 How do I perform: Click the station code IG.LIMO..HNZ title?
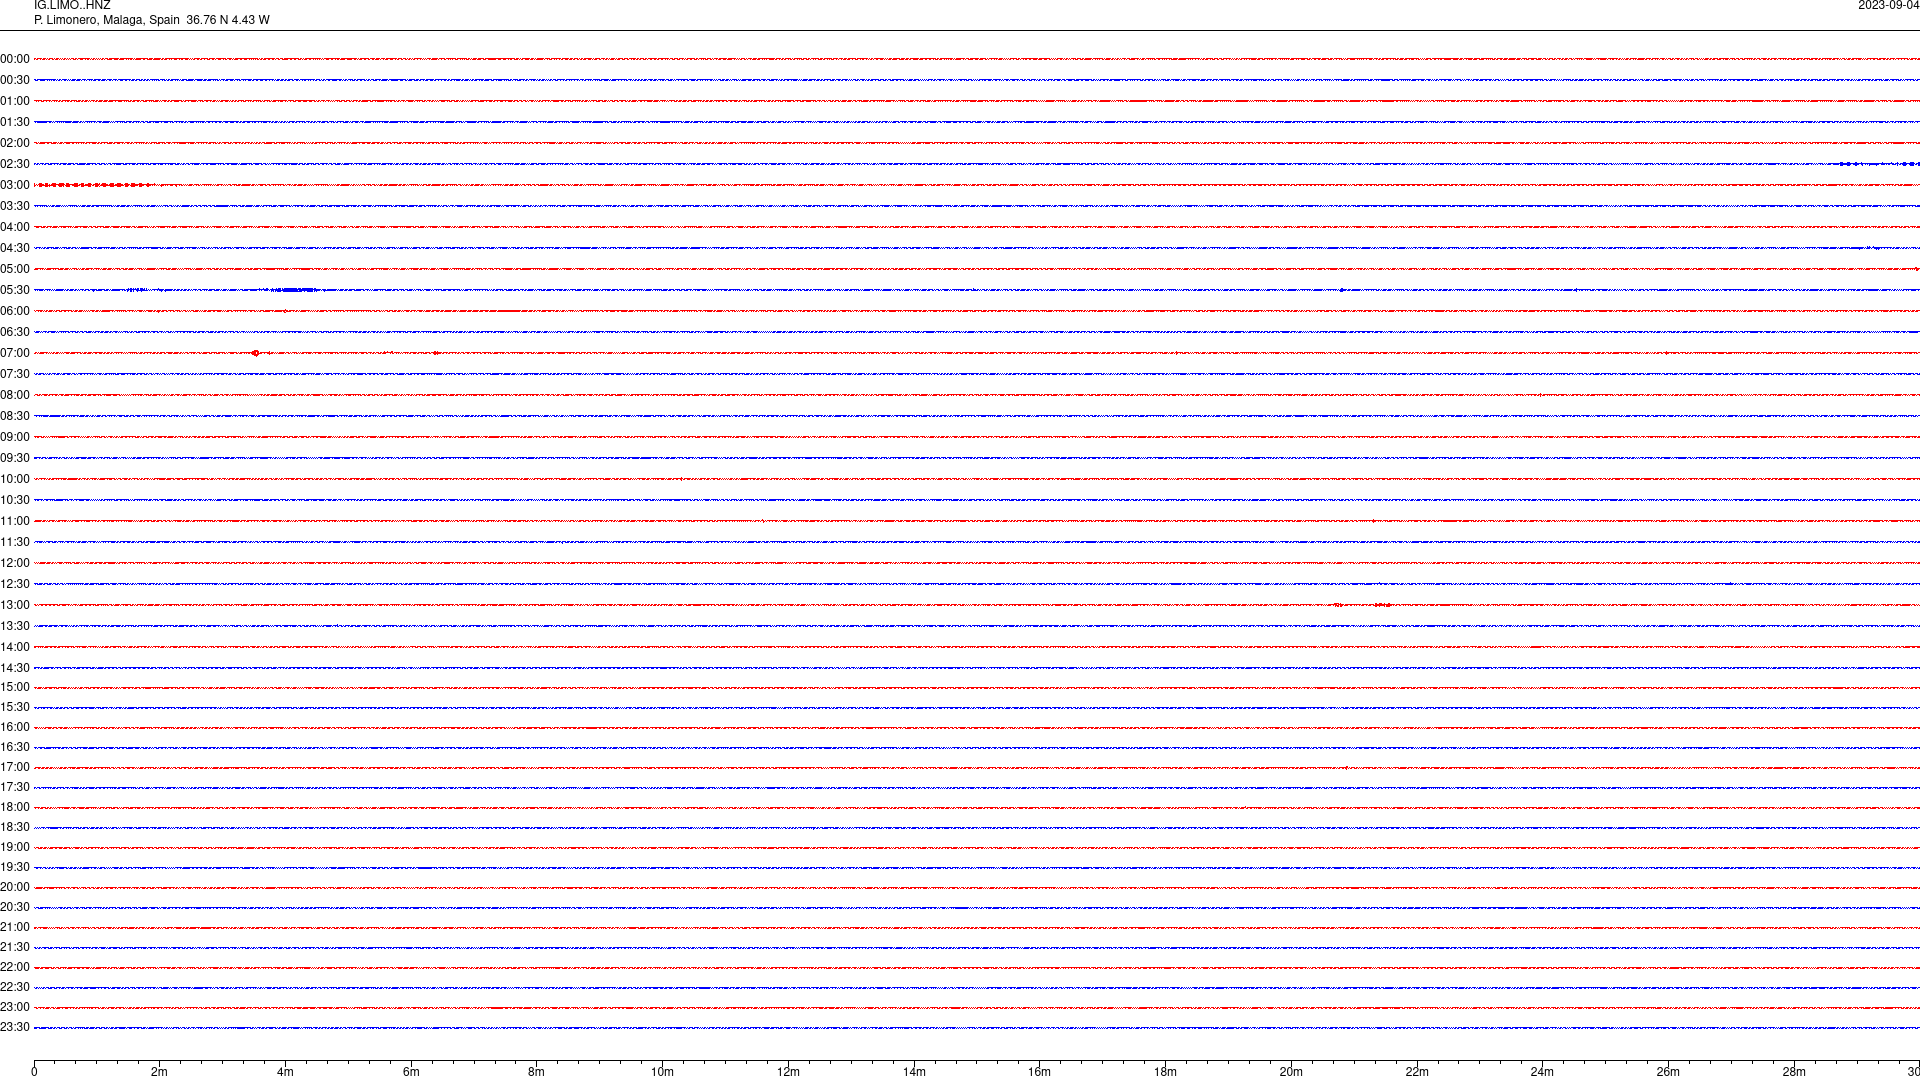(72, 6)
